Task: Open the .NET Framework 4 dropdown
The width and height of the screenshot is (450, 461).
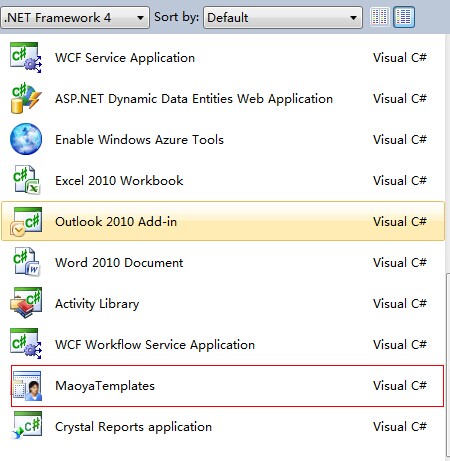Action: coord(75,17)
